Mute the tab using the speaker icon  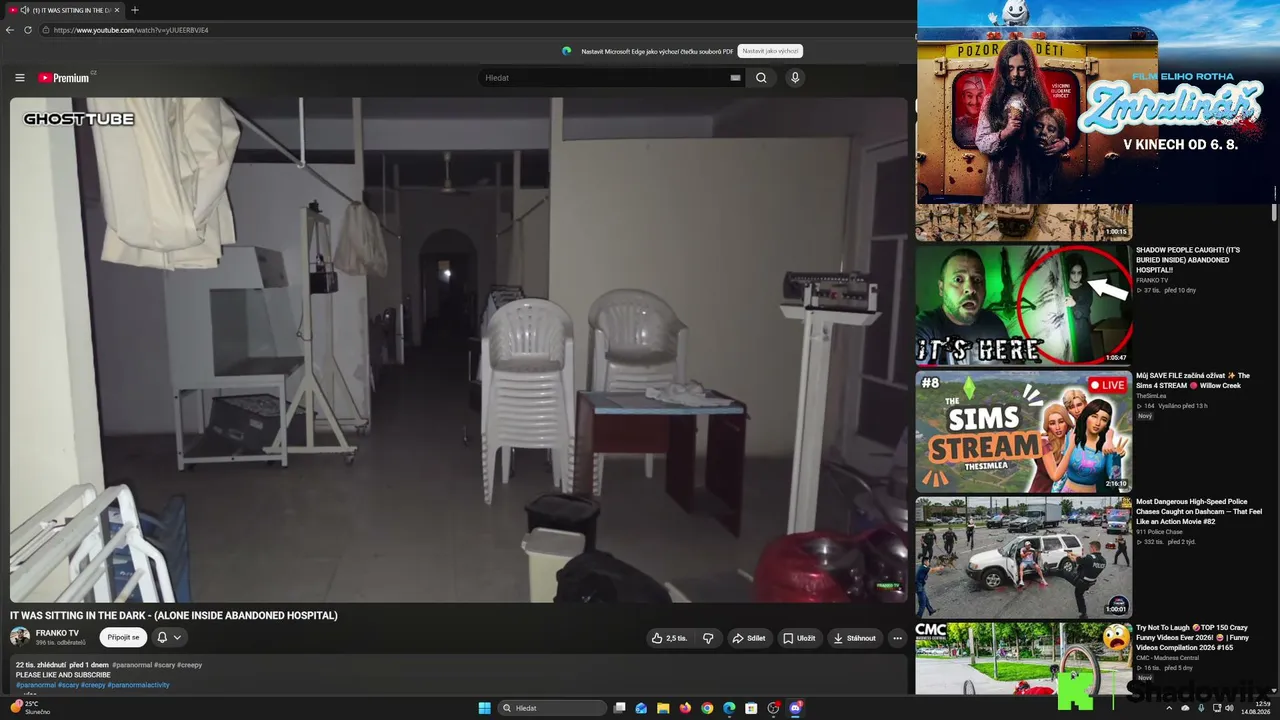point(24,10)
